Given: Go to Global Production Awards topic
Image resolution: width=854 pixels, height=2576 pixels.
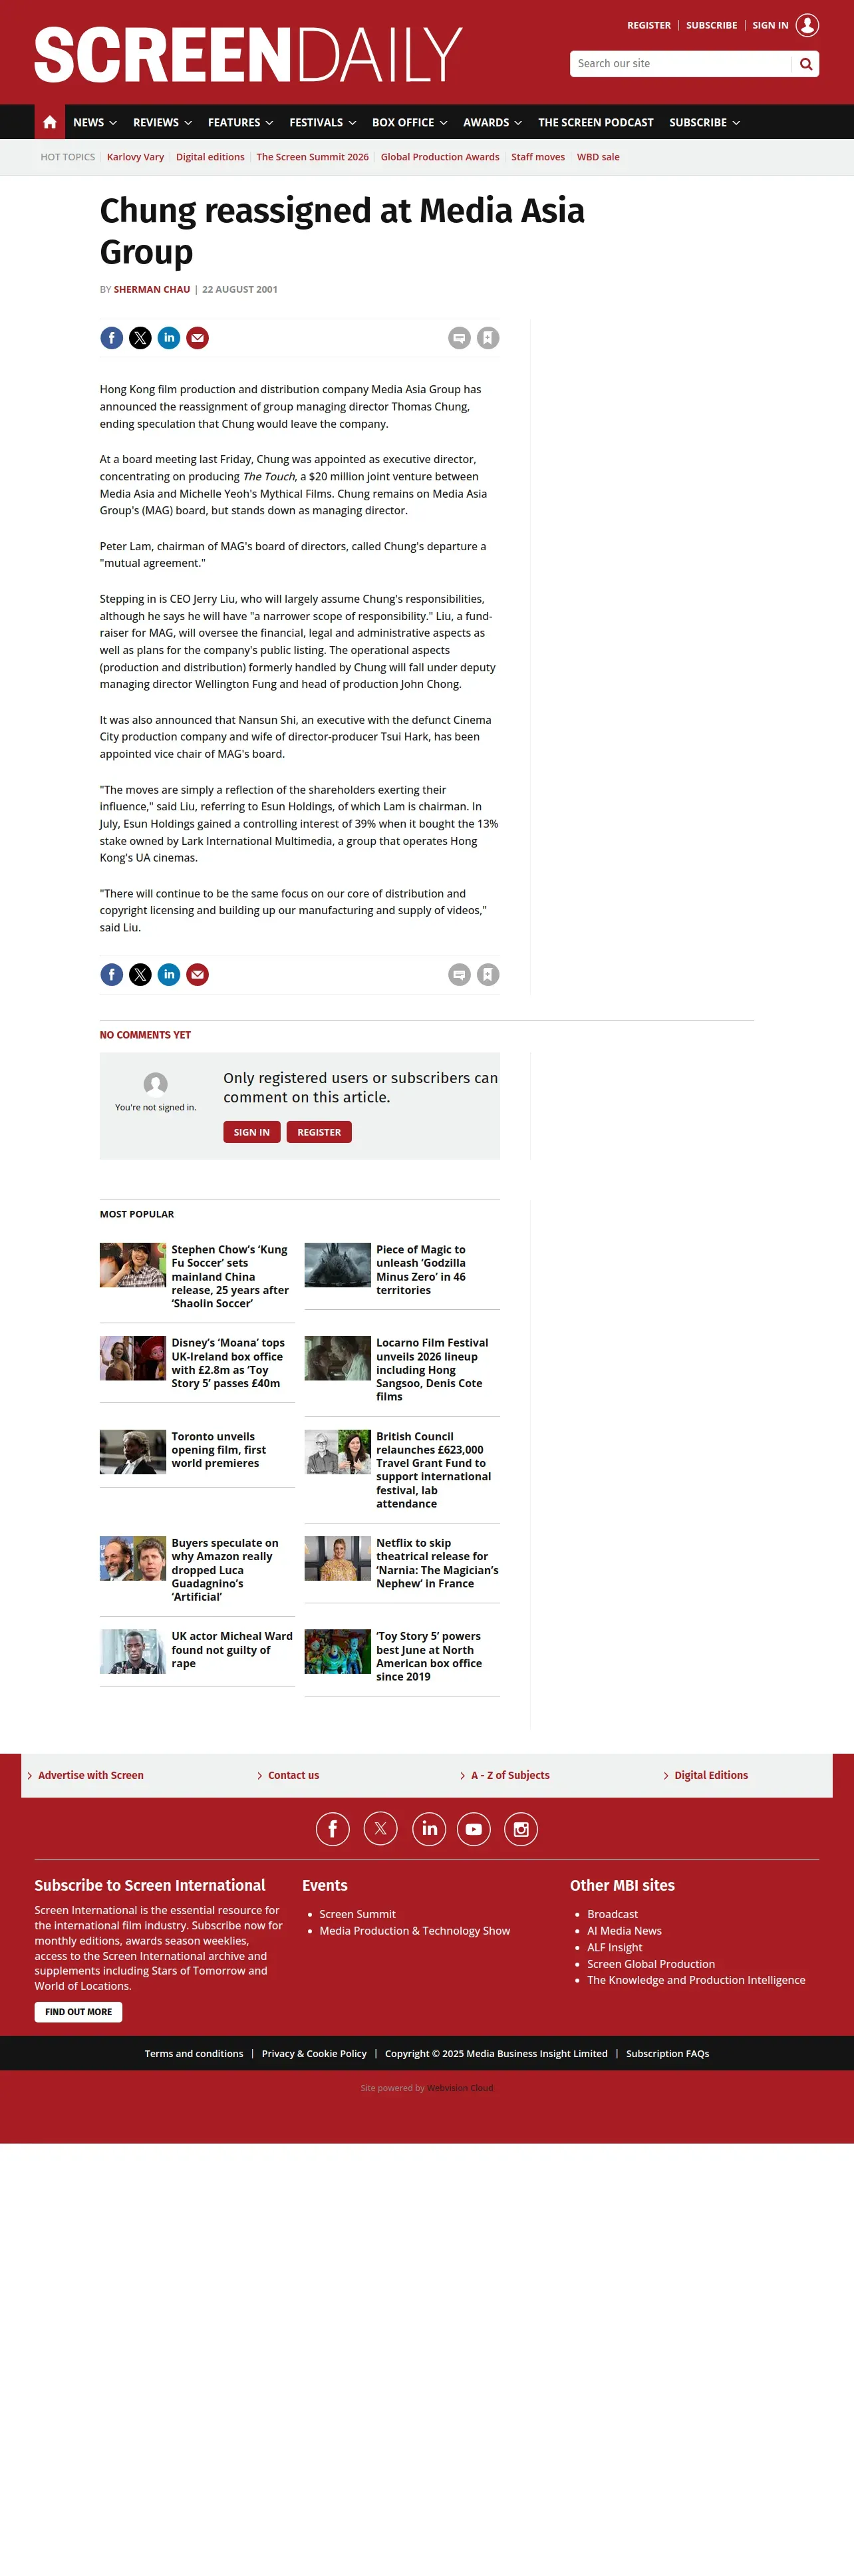Looking at the screenshot, I should [x=440, y=157].
